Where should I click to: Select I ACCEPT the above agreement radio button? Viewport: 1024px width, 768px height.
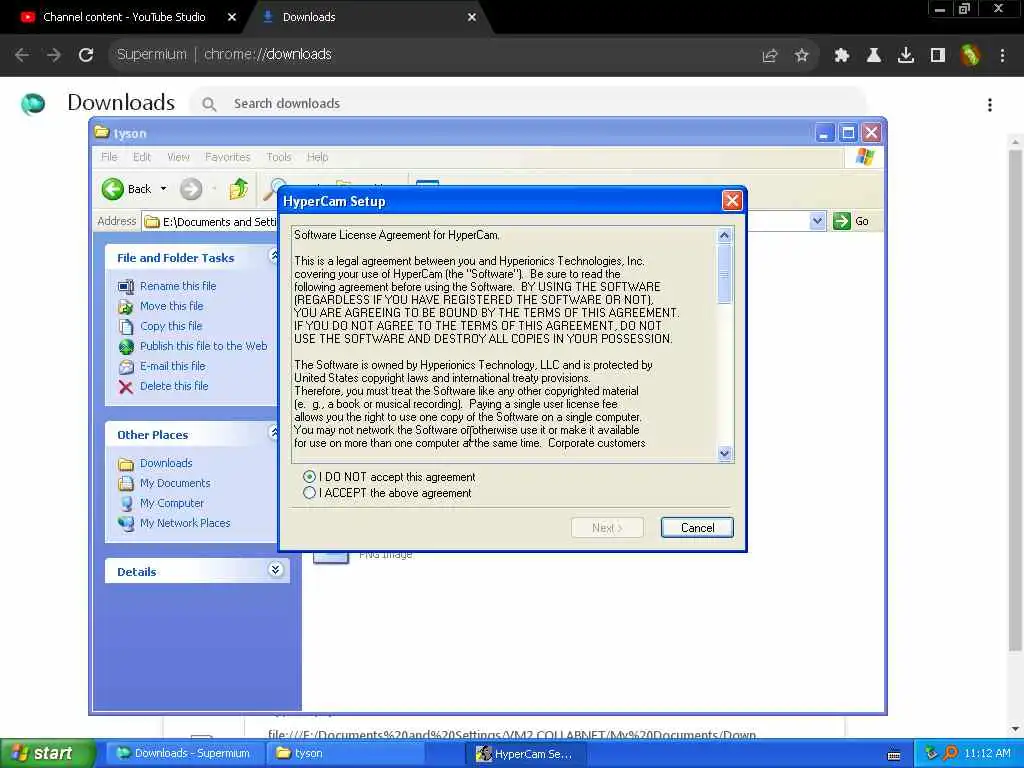(310, 493)
